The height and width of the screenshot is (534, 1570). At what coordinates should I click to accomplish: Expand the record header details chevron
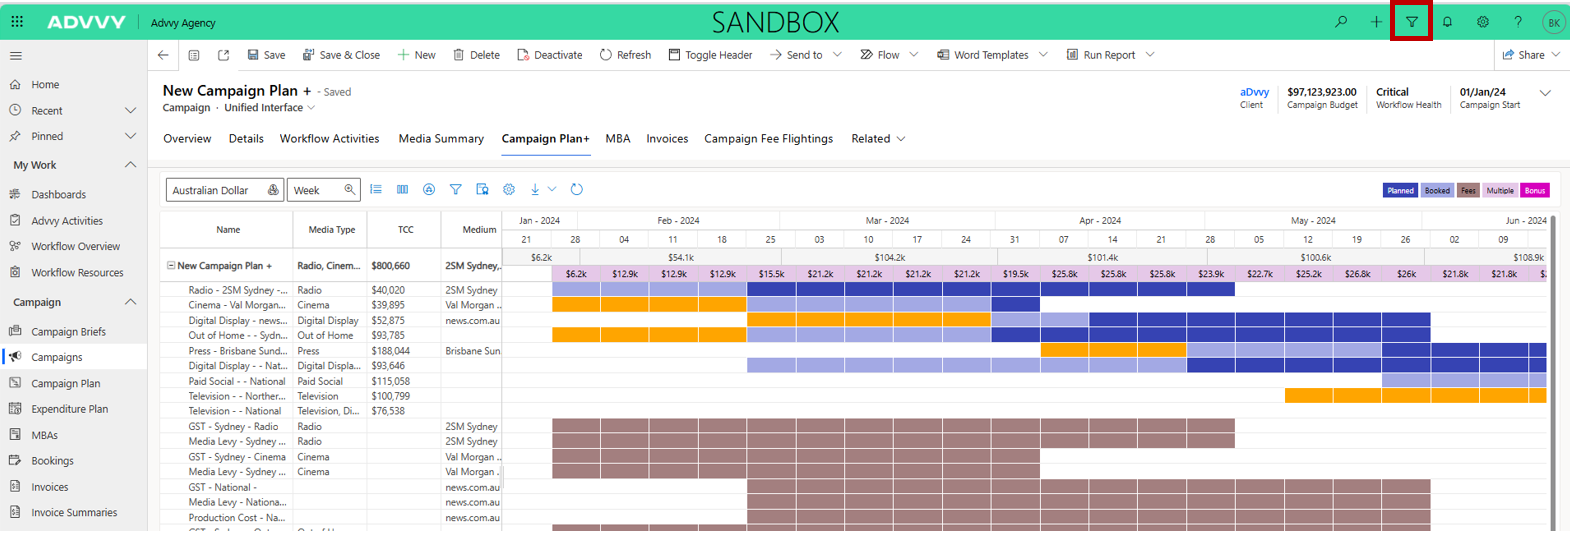1545,93
